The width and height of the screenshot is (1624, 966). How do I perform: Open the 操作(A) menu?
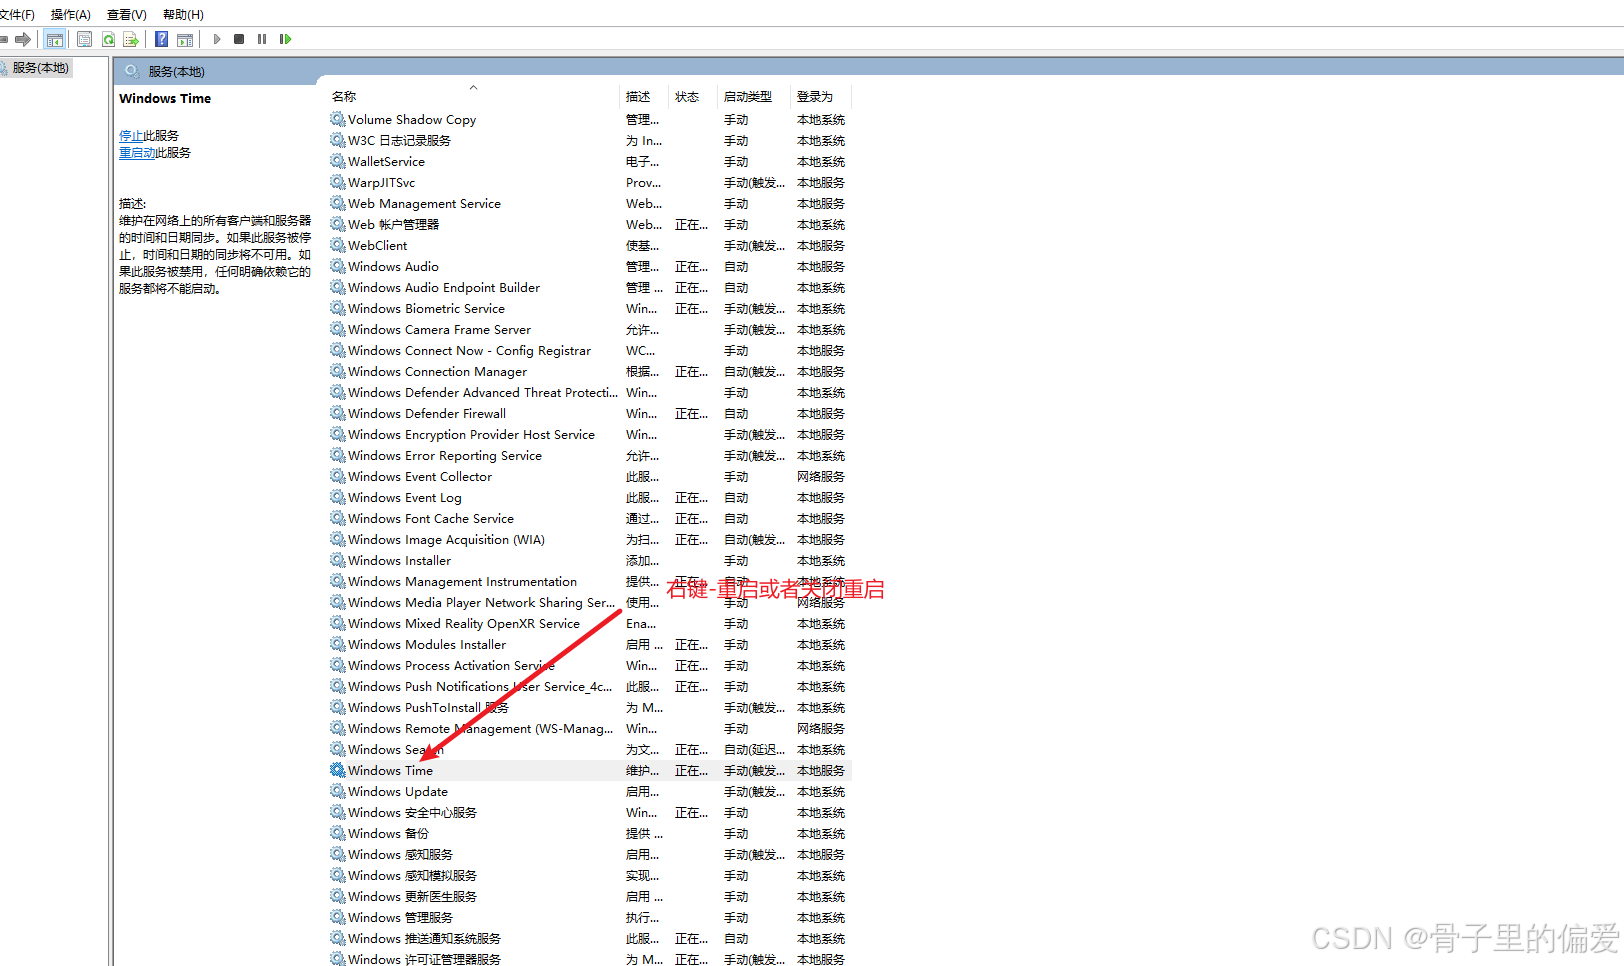(x=70, y=14)
